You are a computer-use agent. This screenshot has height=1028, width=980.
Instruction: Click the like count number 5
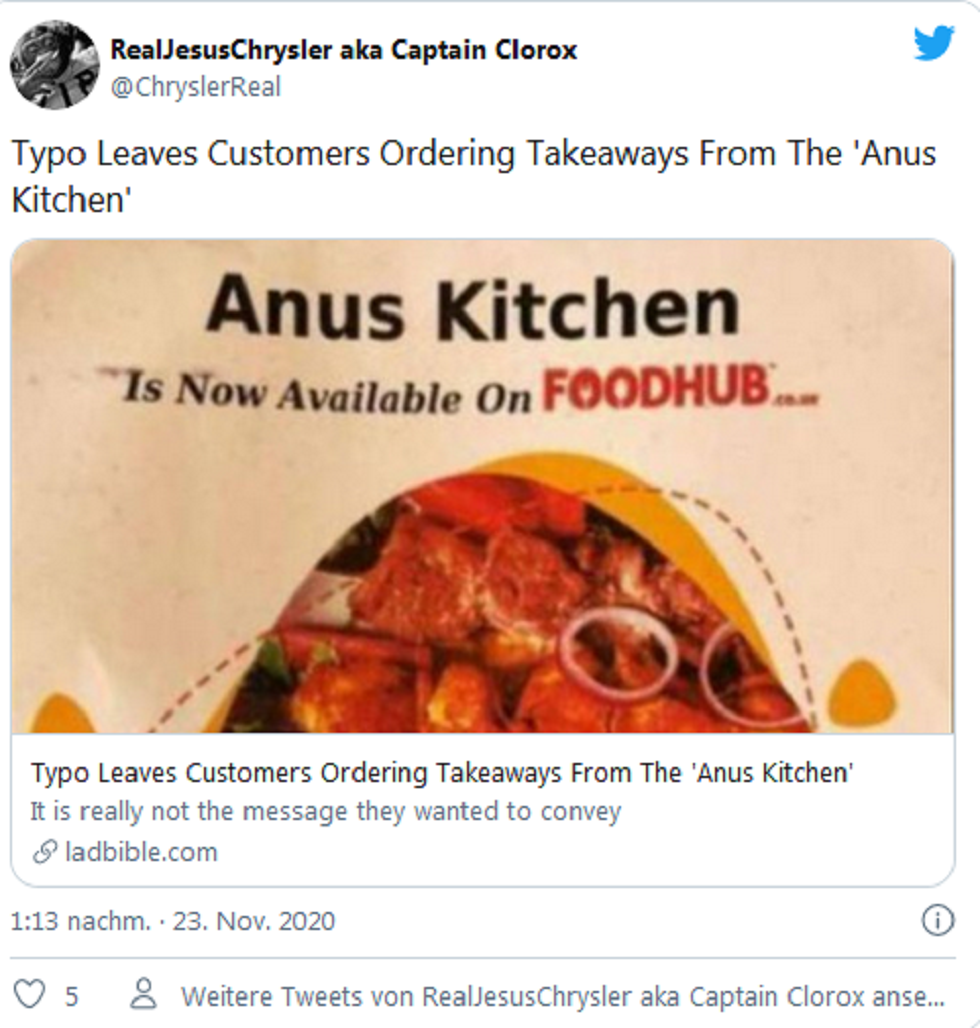coord(72,996)
